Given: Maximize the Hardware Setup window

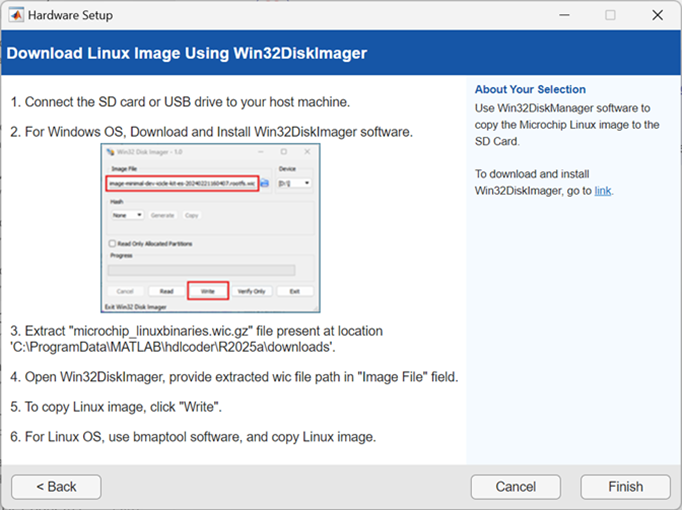Looking at the screenshot, I should (x=610, y=15).
